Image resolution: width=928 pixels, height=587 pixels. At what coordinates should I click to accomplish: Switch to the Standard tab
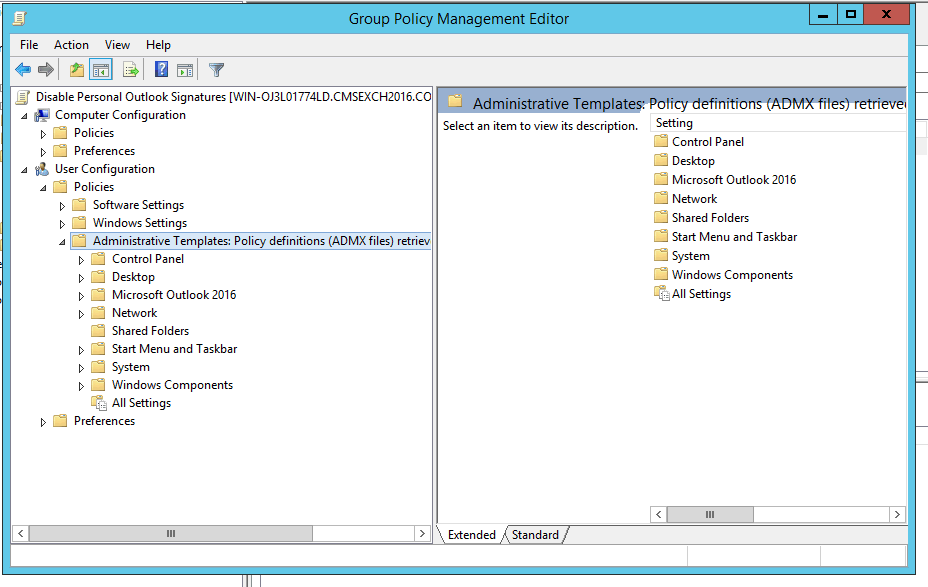coord(535,535)
